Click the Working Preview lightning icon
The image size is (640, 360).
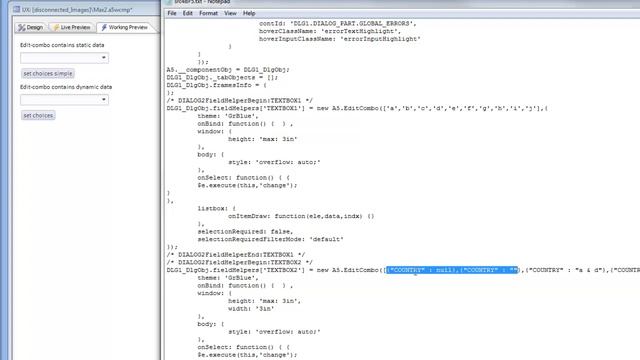104,27
